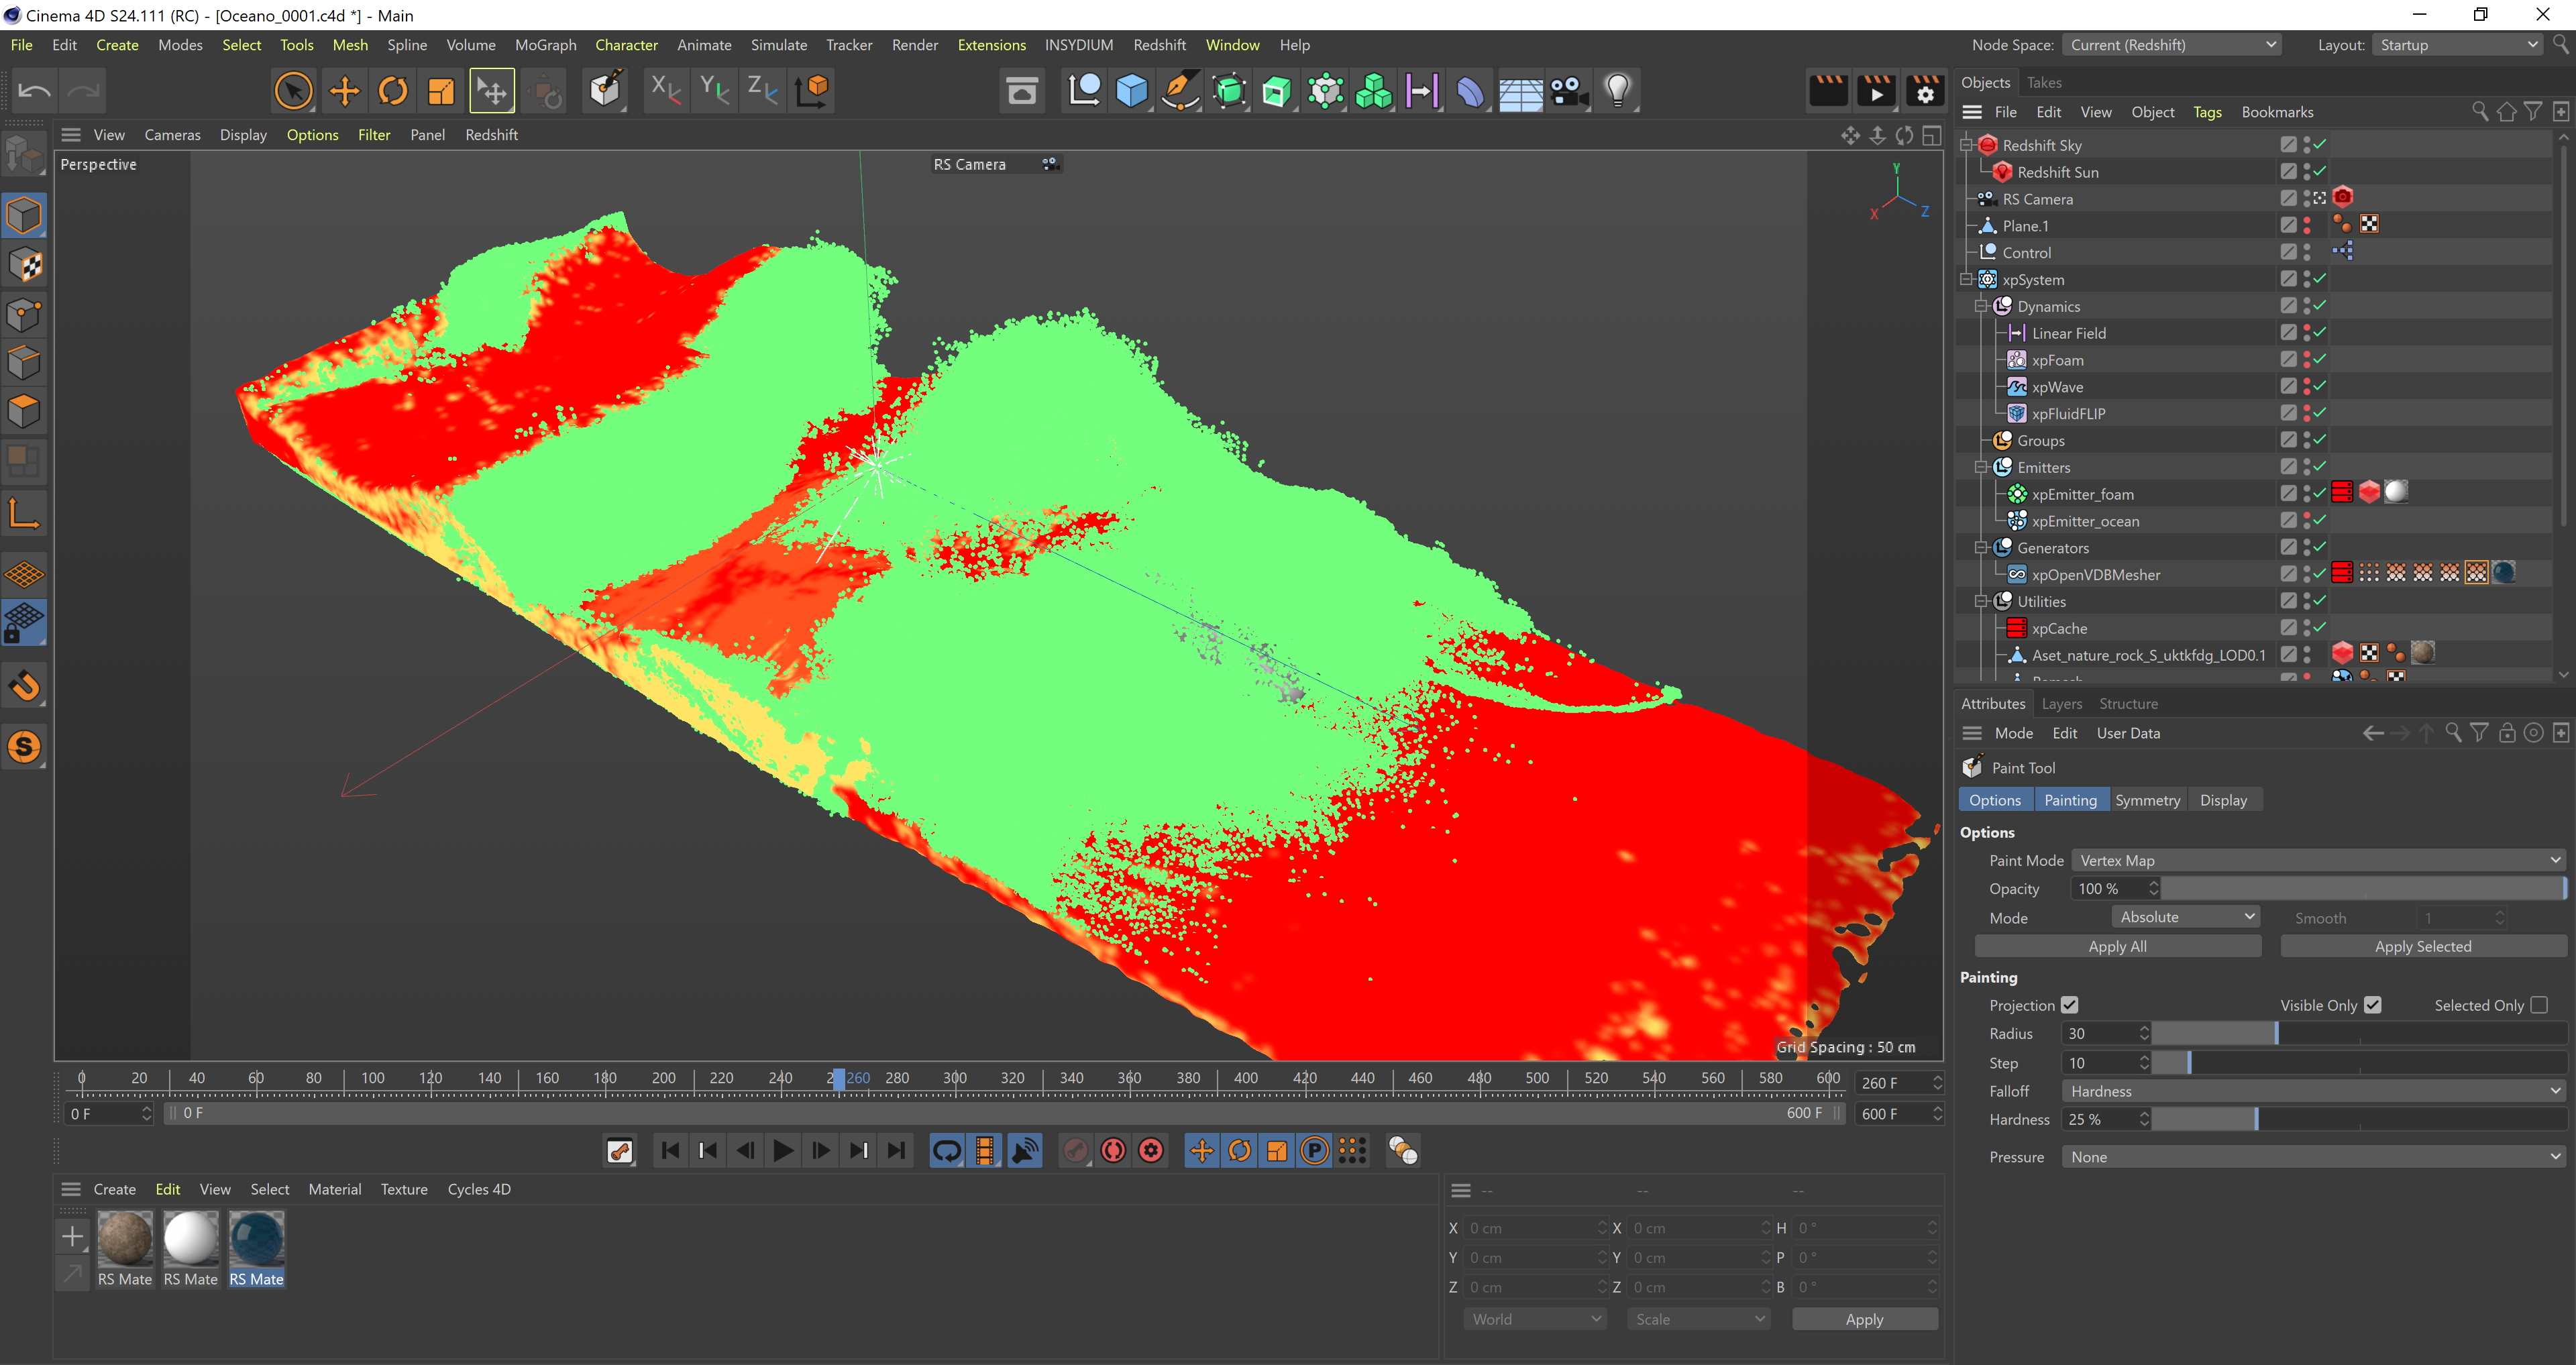
Task: Click the light bulb Light object icon
Action: [x=1617, y=91]
